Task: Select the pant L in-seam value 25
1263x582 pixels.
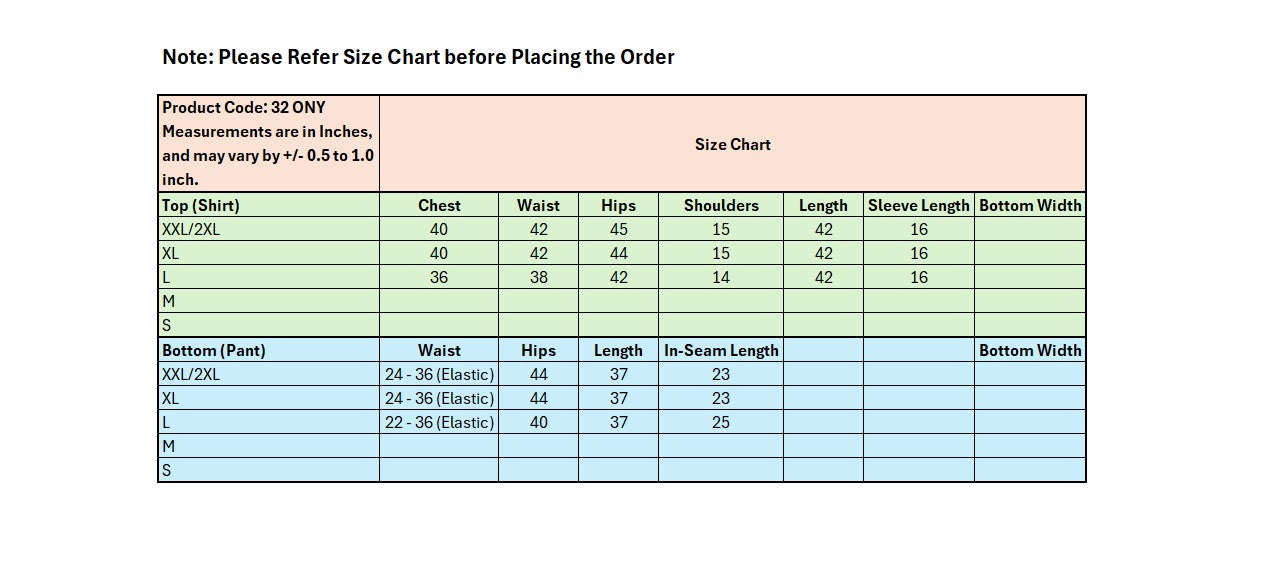Action: (x=721, y=422)
